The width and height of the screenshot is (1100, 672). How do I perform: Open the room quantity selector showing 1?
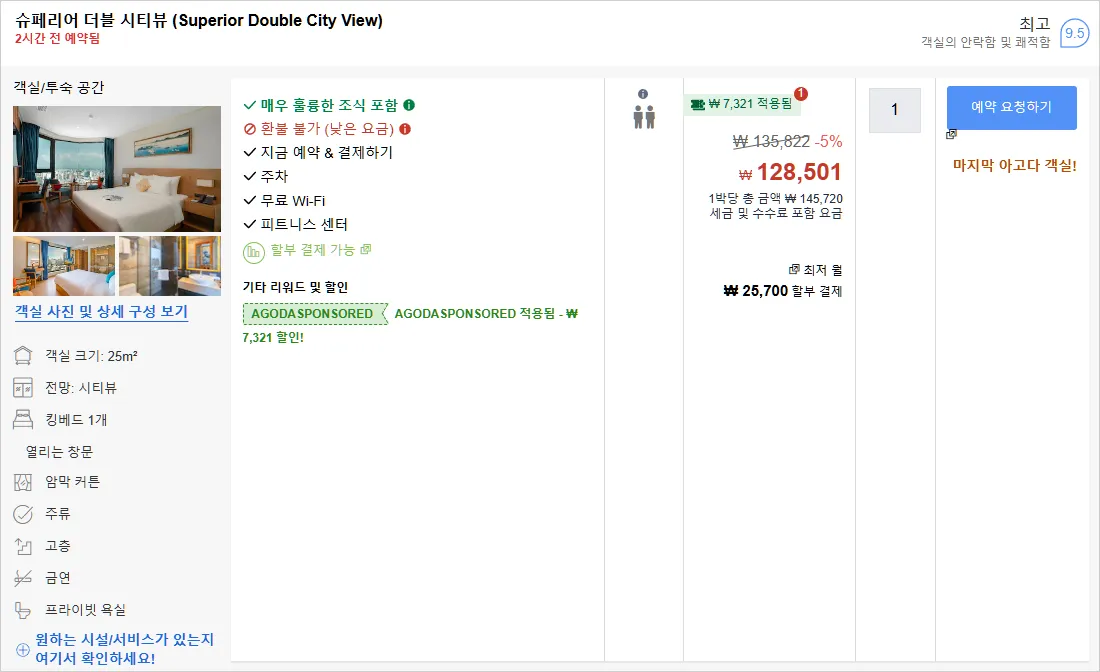coord(894,109)
